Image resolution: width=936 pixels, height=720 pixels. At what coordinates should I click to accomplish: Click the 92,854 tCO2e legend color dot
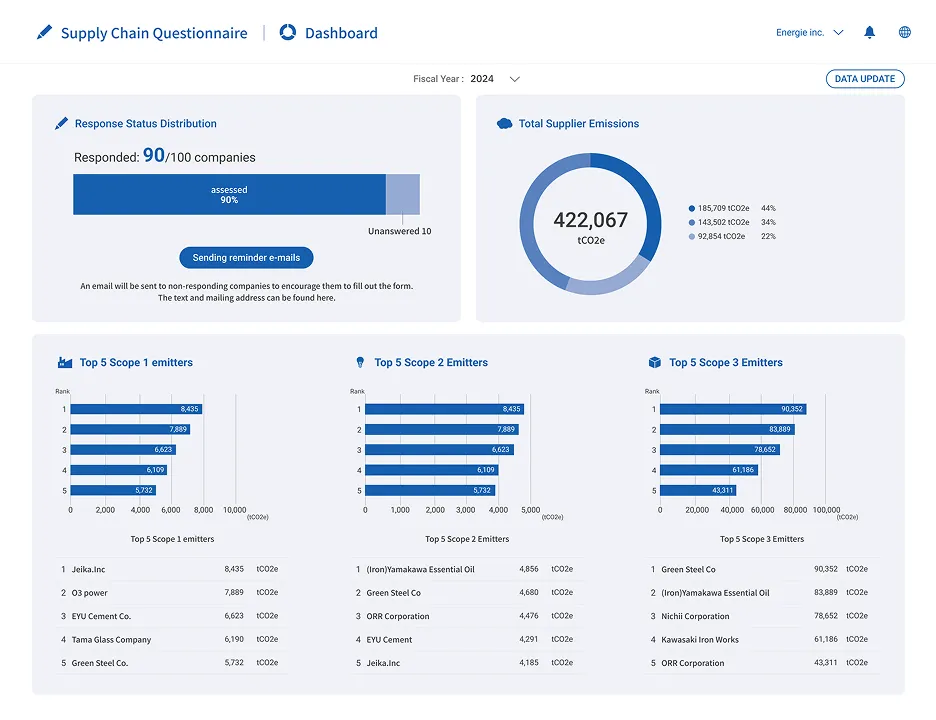[691, 236]
